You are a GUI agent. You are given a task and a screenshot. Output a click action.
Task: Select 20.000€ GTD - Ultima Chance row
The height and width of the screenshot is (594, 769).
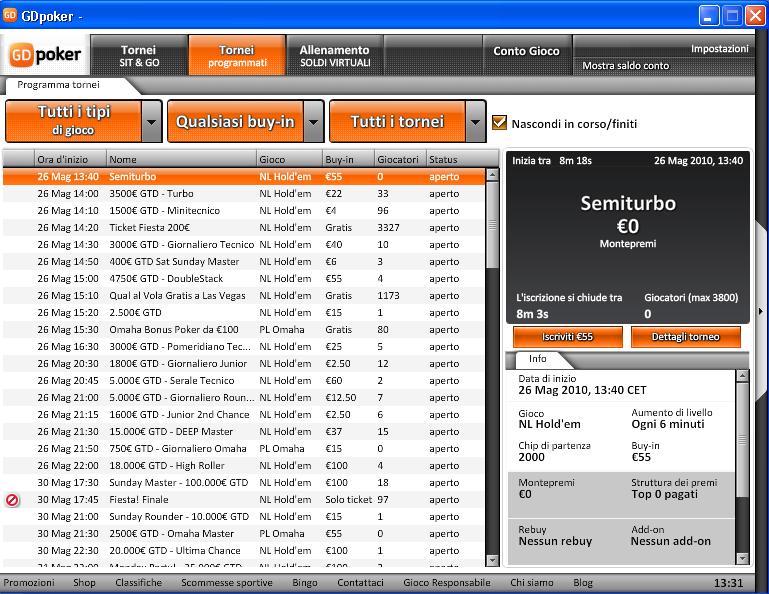click(244, 551)
